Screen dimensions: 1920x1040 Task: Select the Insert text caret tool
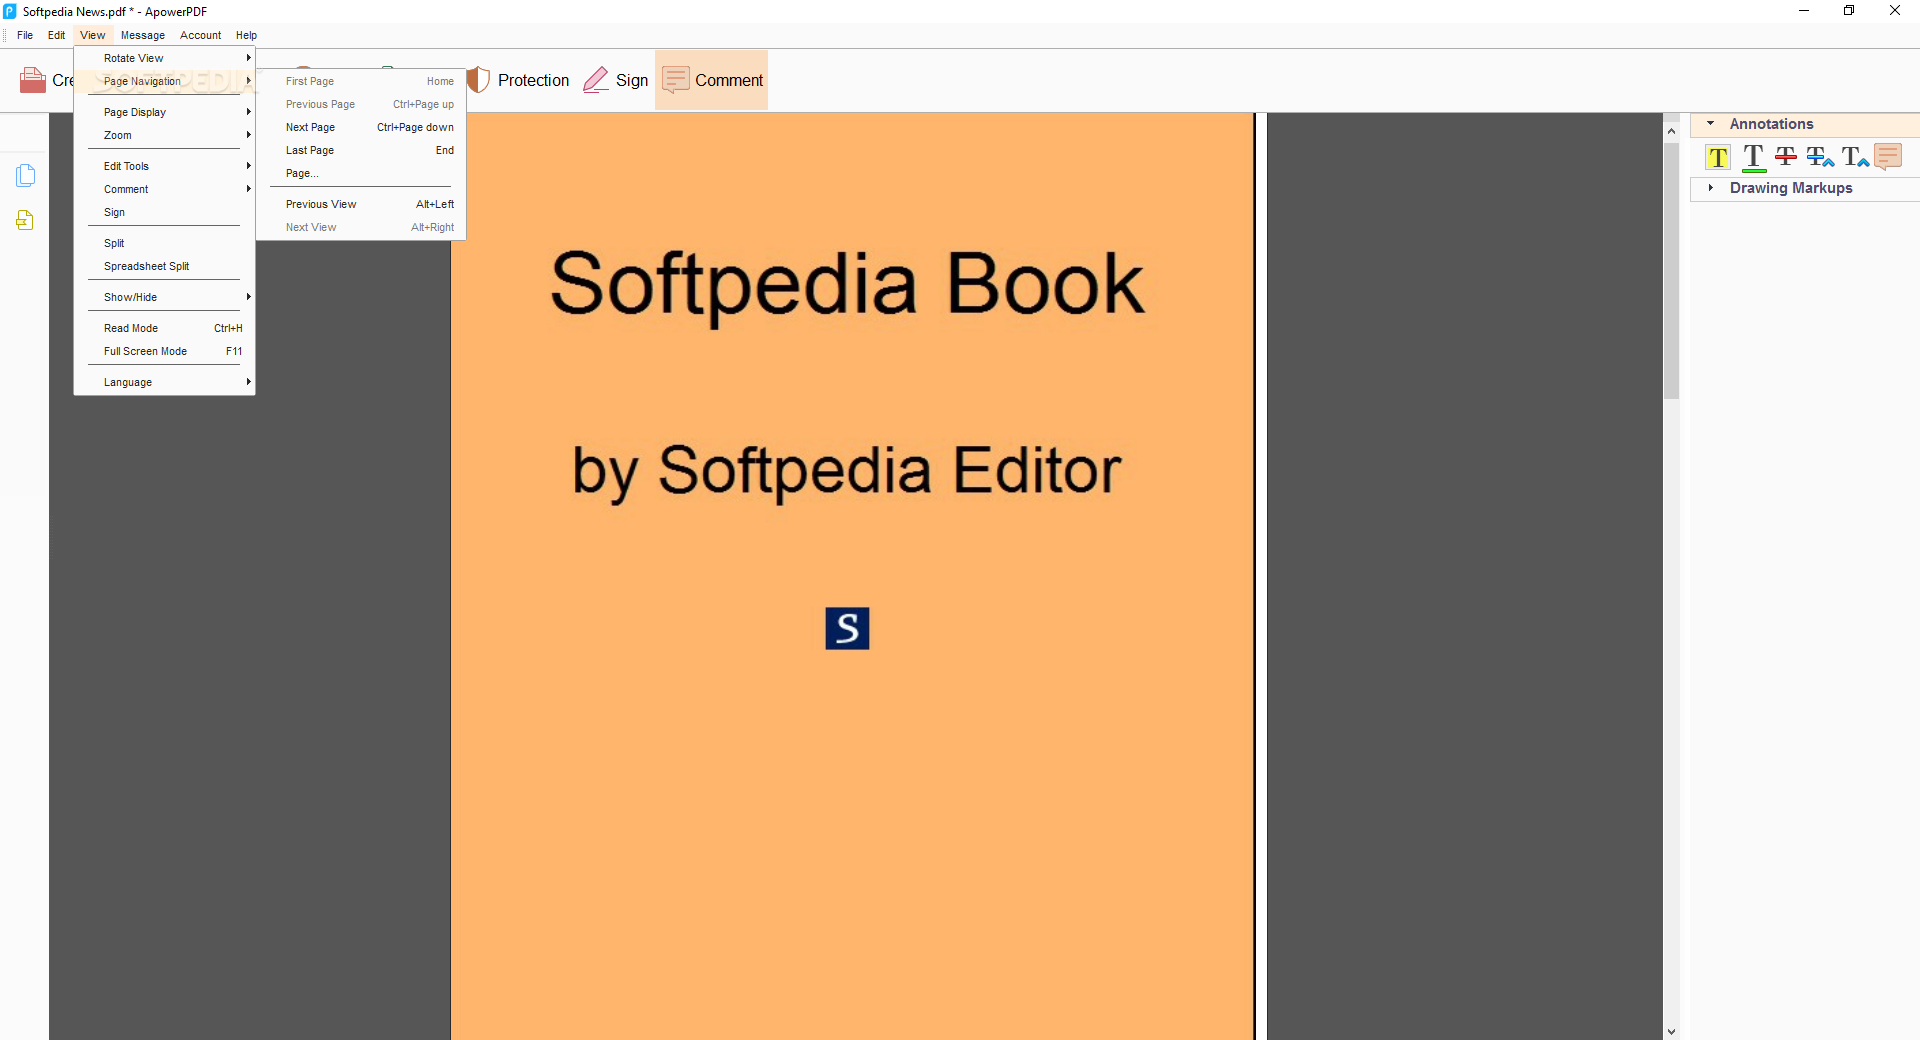[x=1855, y=157]
